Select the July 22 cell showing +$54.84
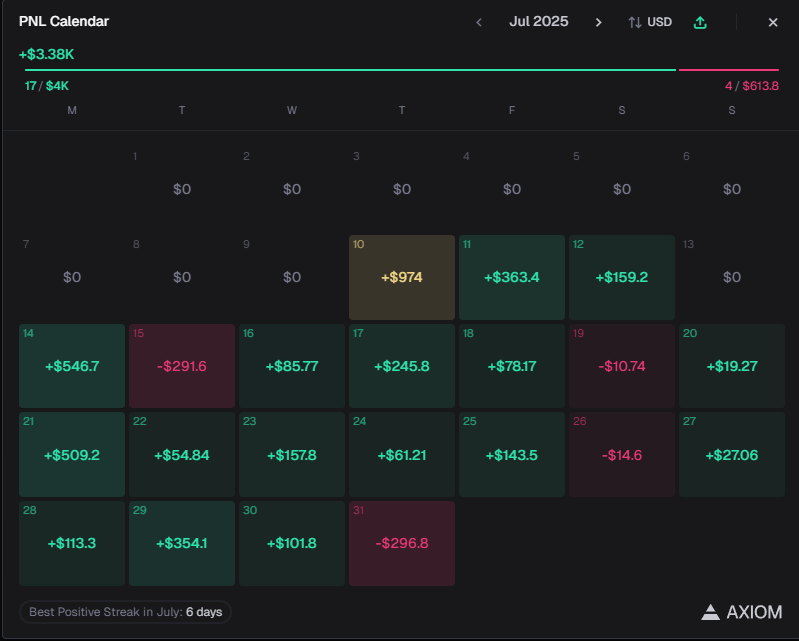799x641 pixels. 182,455
